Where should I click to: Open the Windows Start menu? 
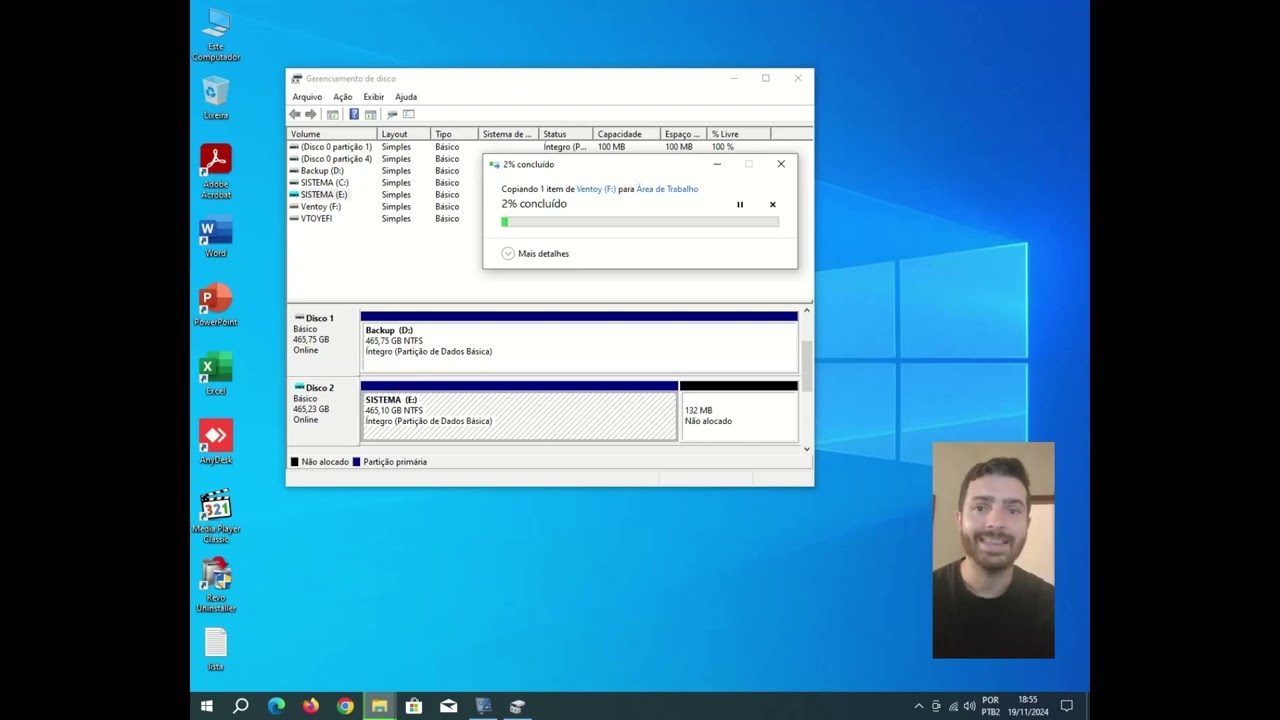click(x=207, y=706)
